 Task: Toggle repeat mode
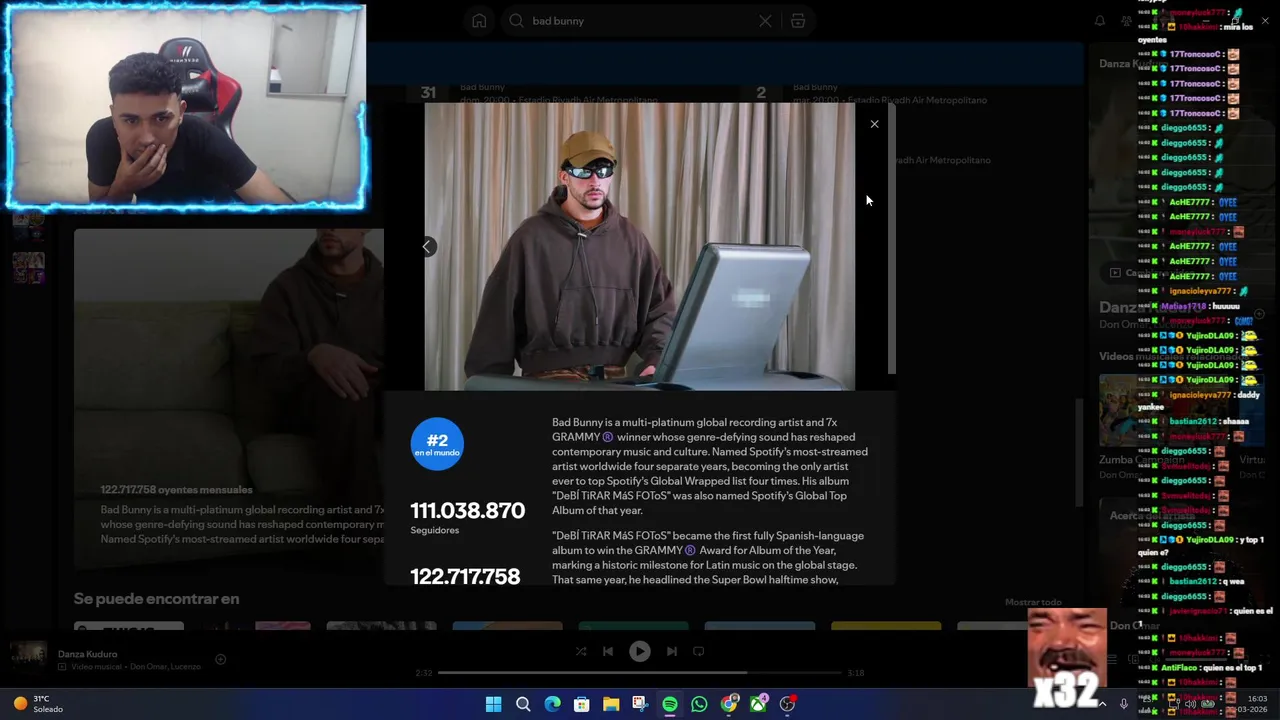click(699, 651)
